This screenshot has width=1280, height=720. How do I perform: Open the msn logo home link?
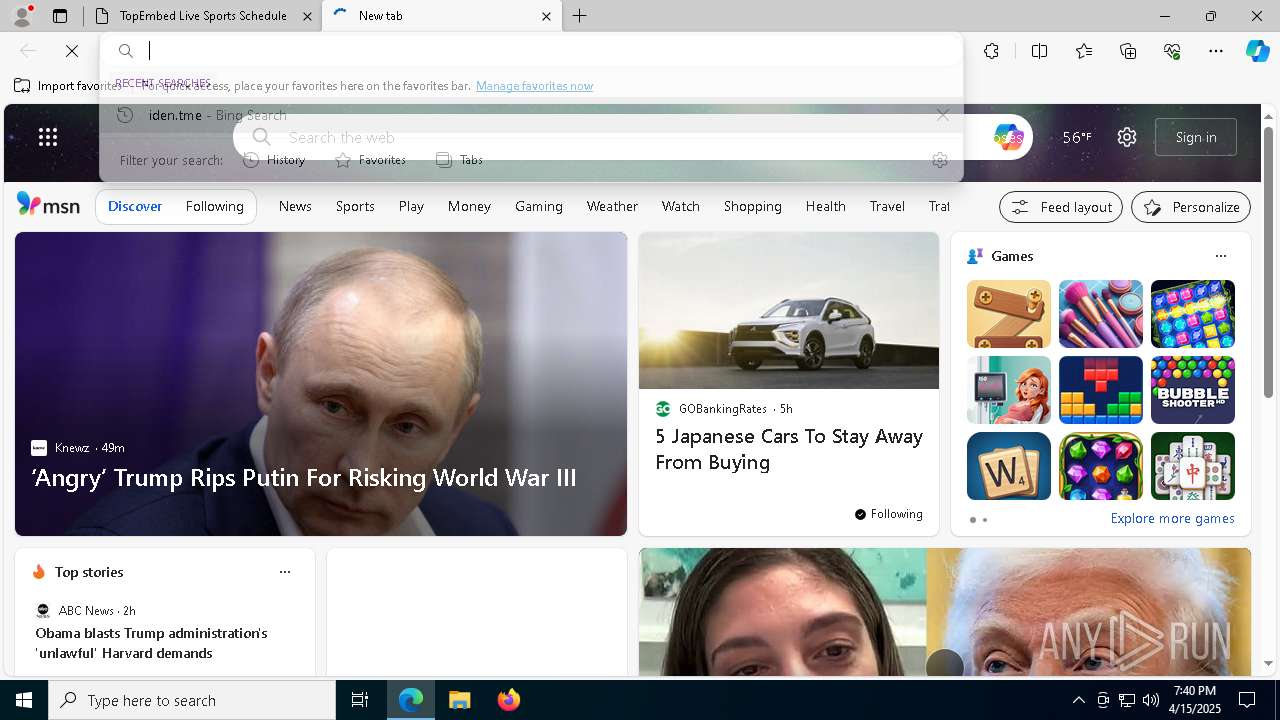coord(48,205)
